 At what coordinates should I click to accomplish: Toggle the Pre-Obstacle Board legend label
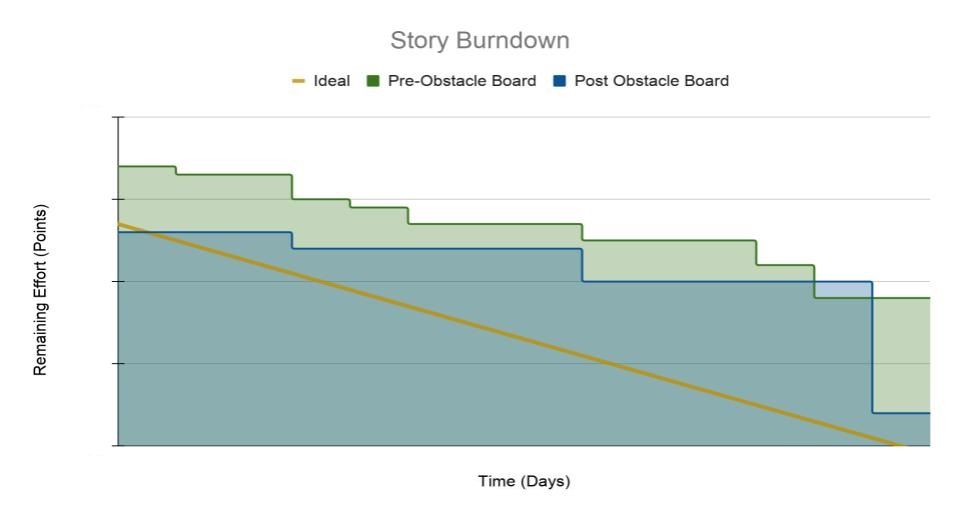click(x=462, y=81)
